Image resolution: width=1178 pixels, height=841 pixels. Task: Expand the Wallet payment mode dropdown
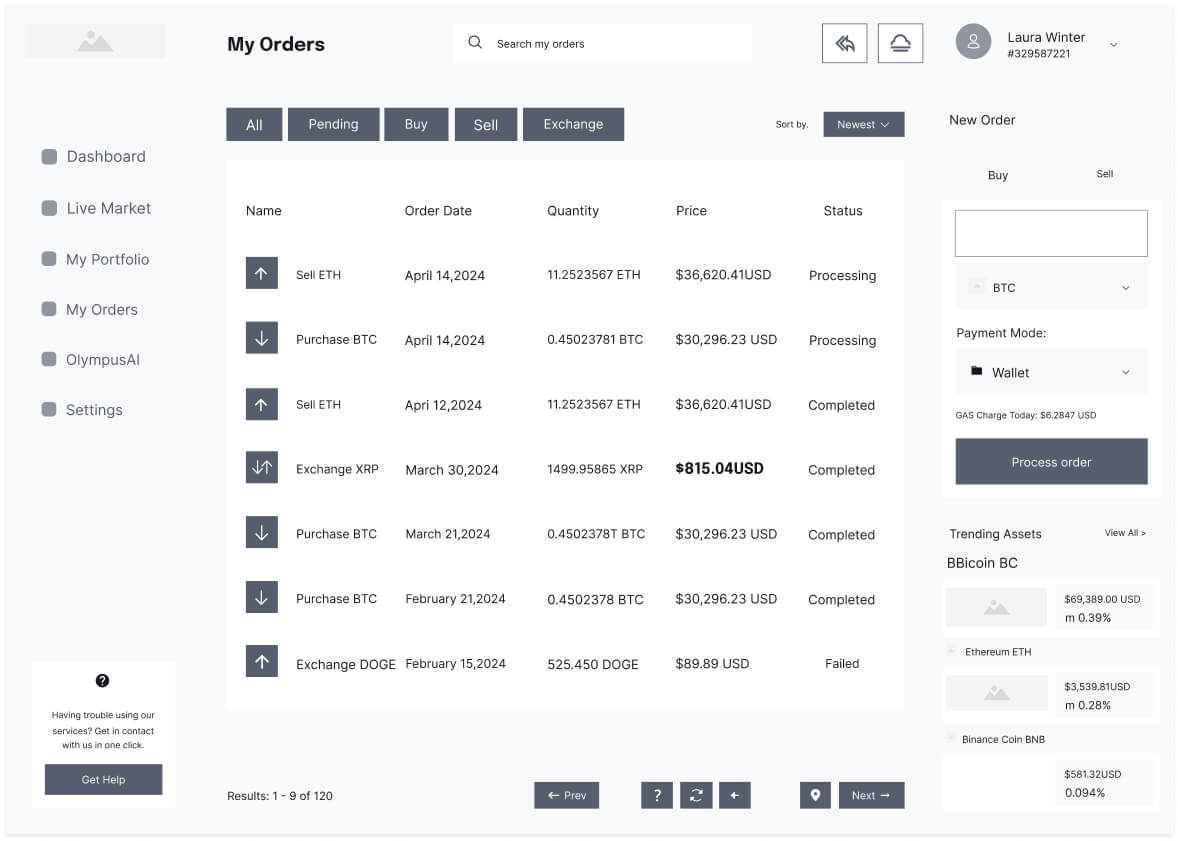click(x=1051, y=372)
